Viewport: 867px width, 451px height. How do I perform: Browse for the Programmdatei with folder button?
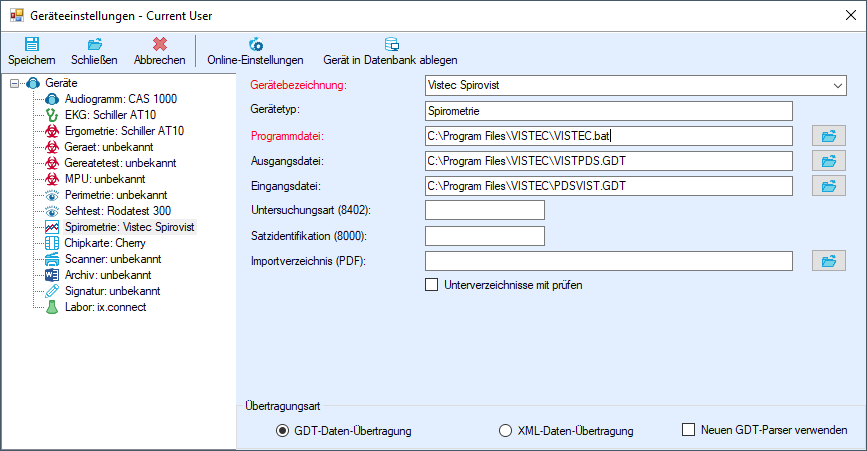(828, 136)
